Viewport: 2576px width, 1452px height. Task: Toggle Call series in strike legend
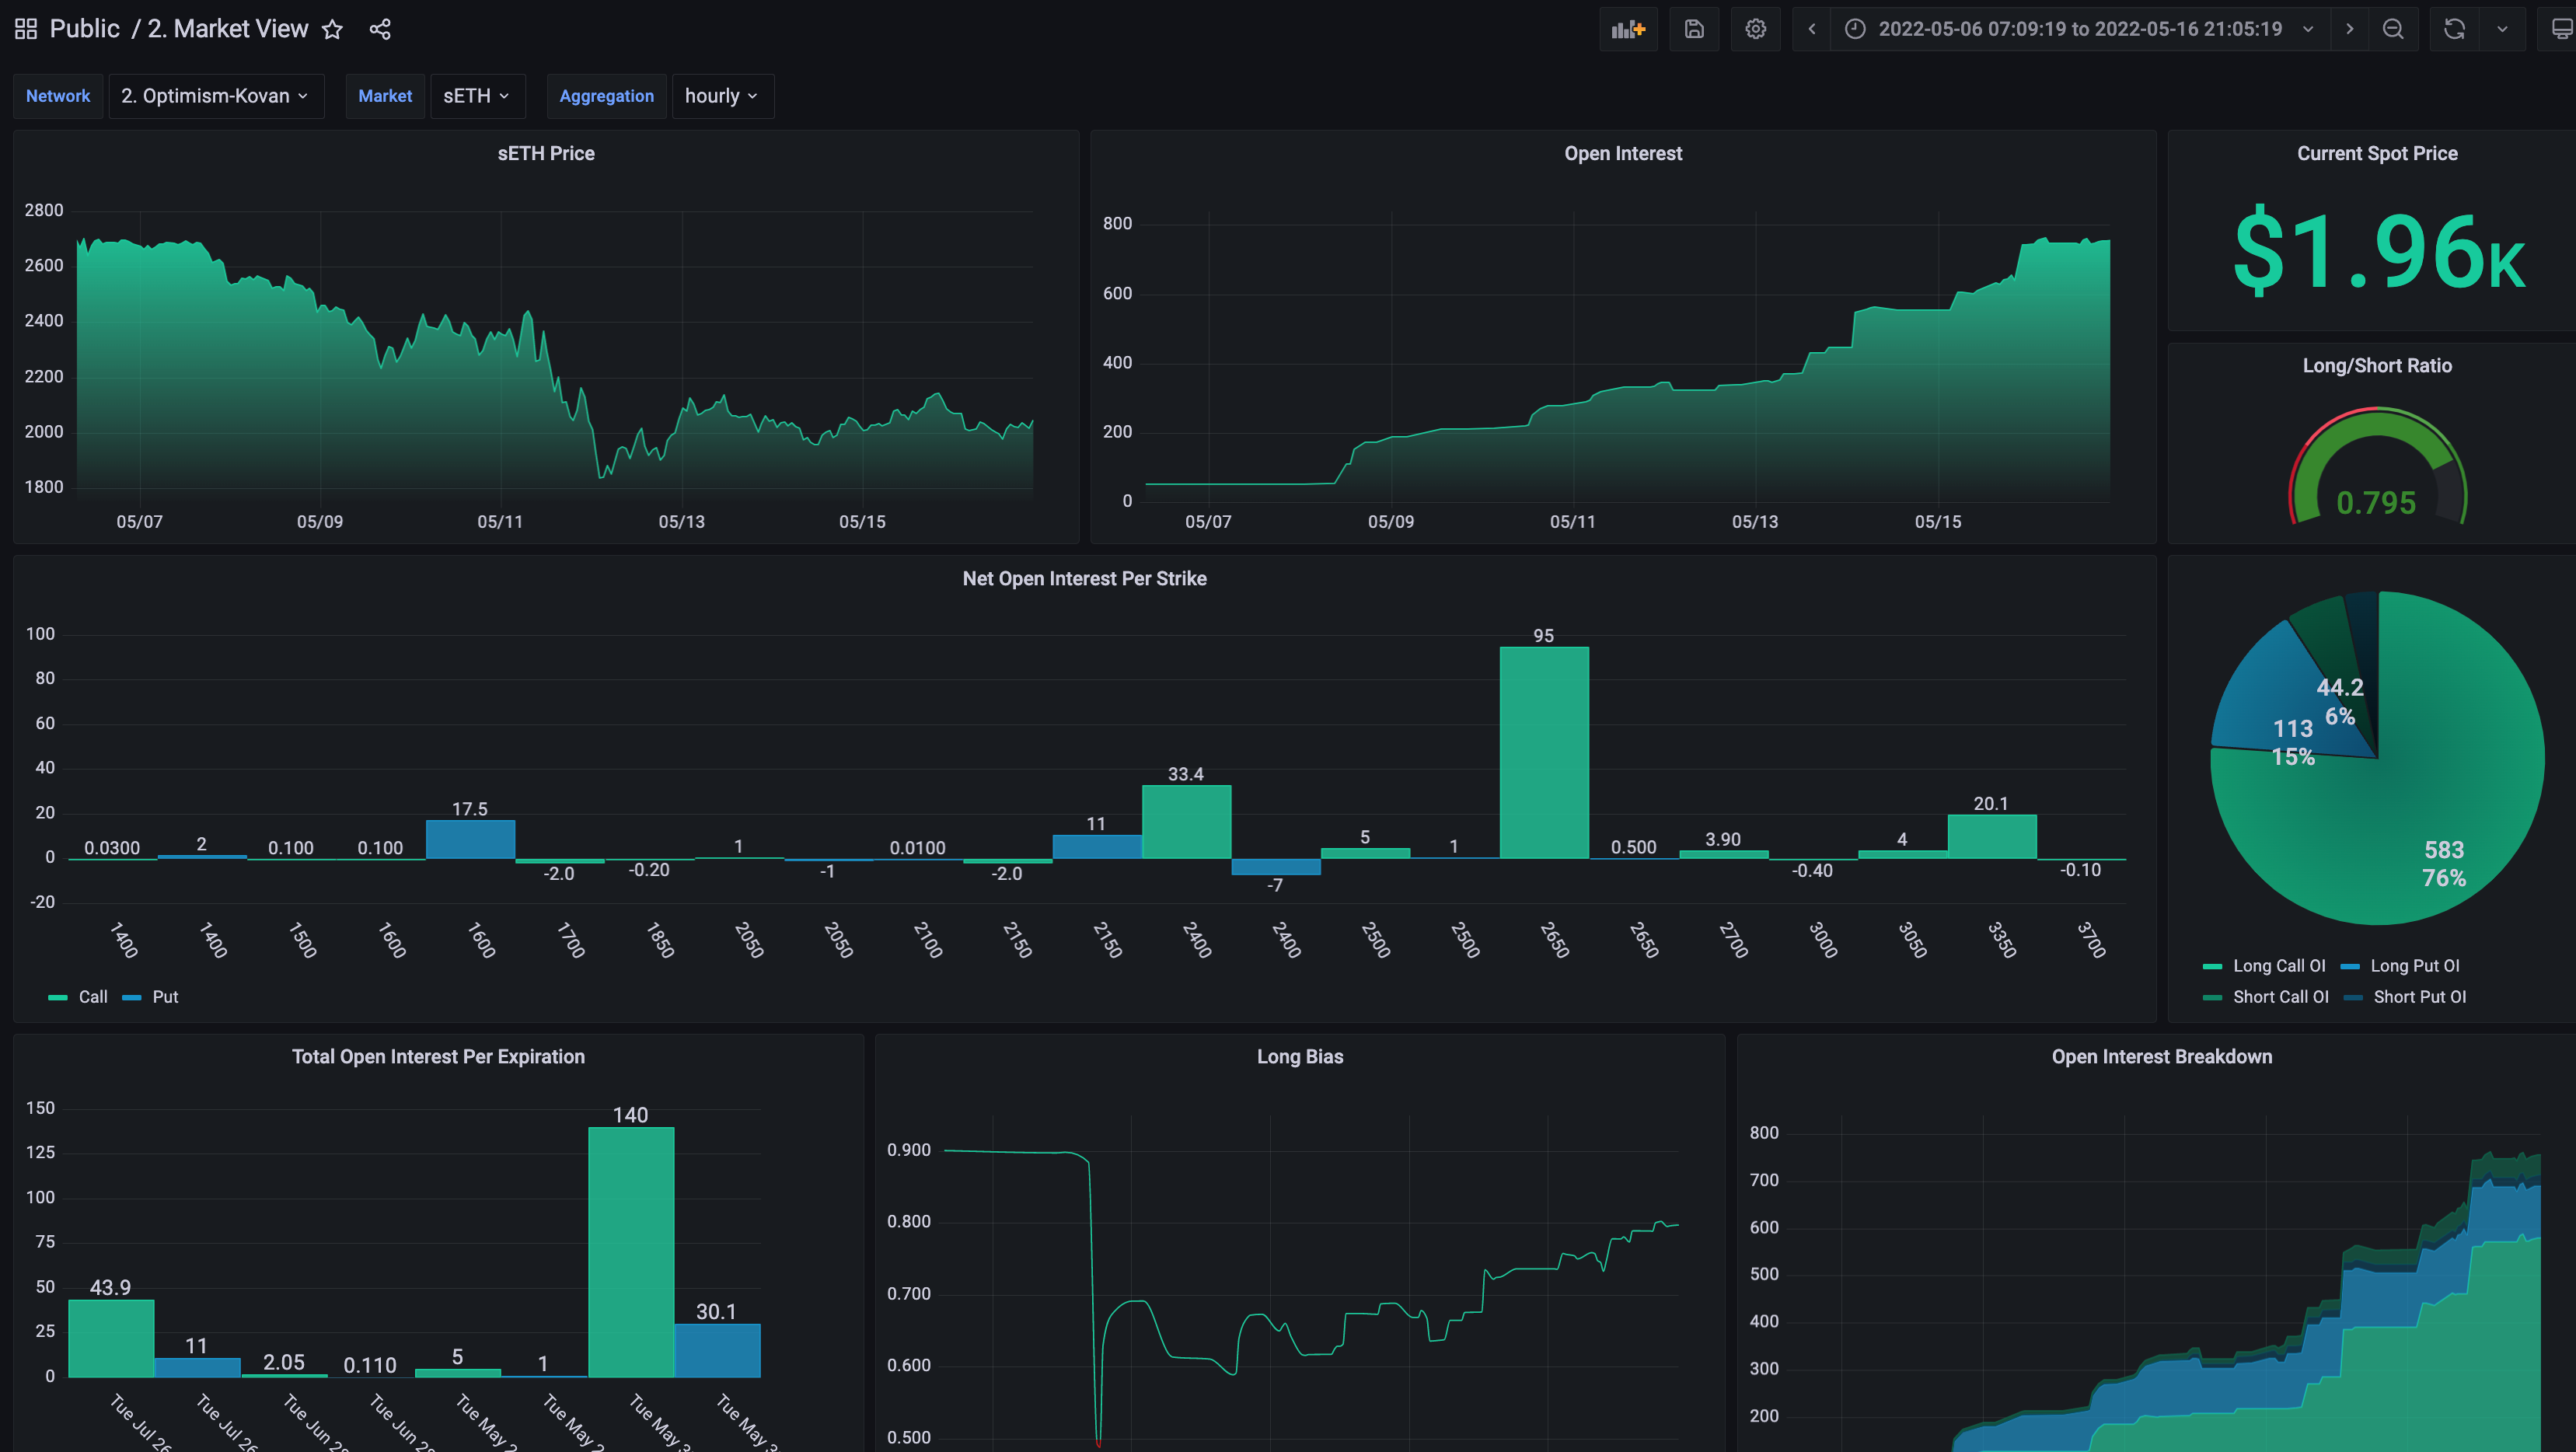(92, 997)
